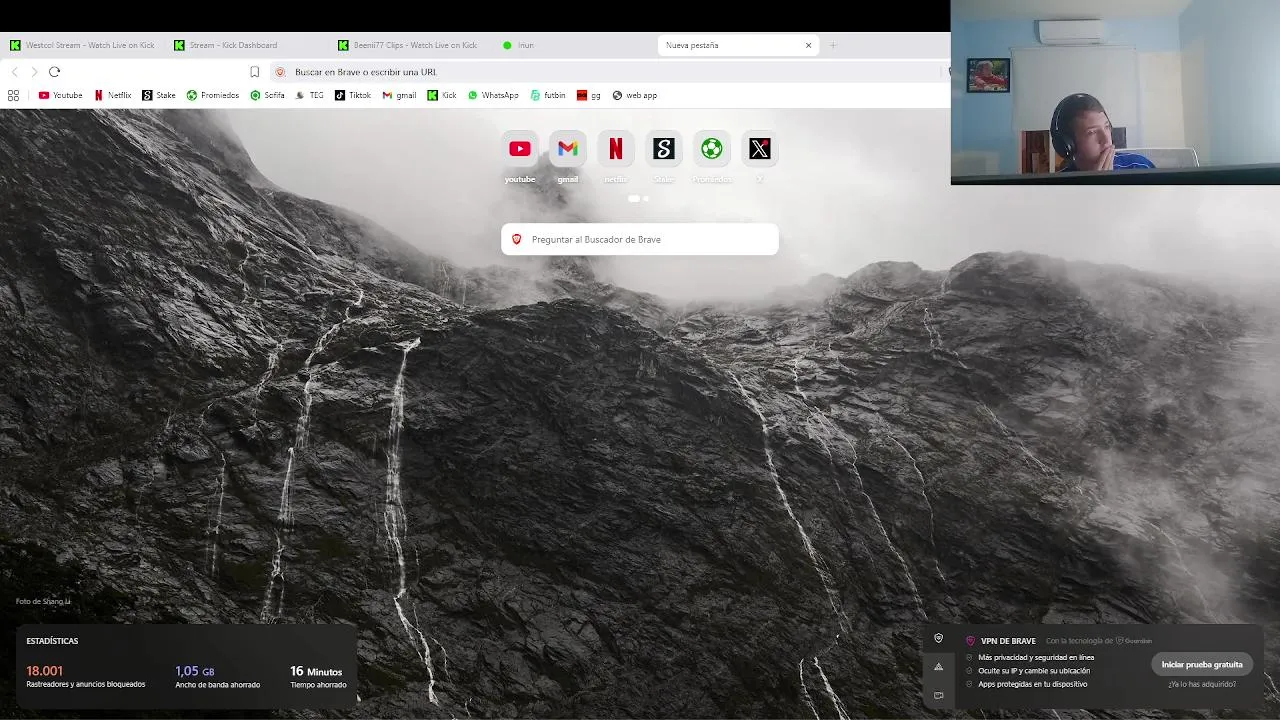
Task: Go forward using the forward arrow
Action: pyautogui.click(x=34, y=72)
